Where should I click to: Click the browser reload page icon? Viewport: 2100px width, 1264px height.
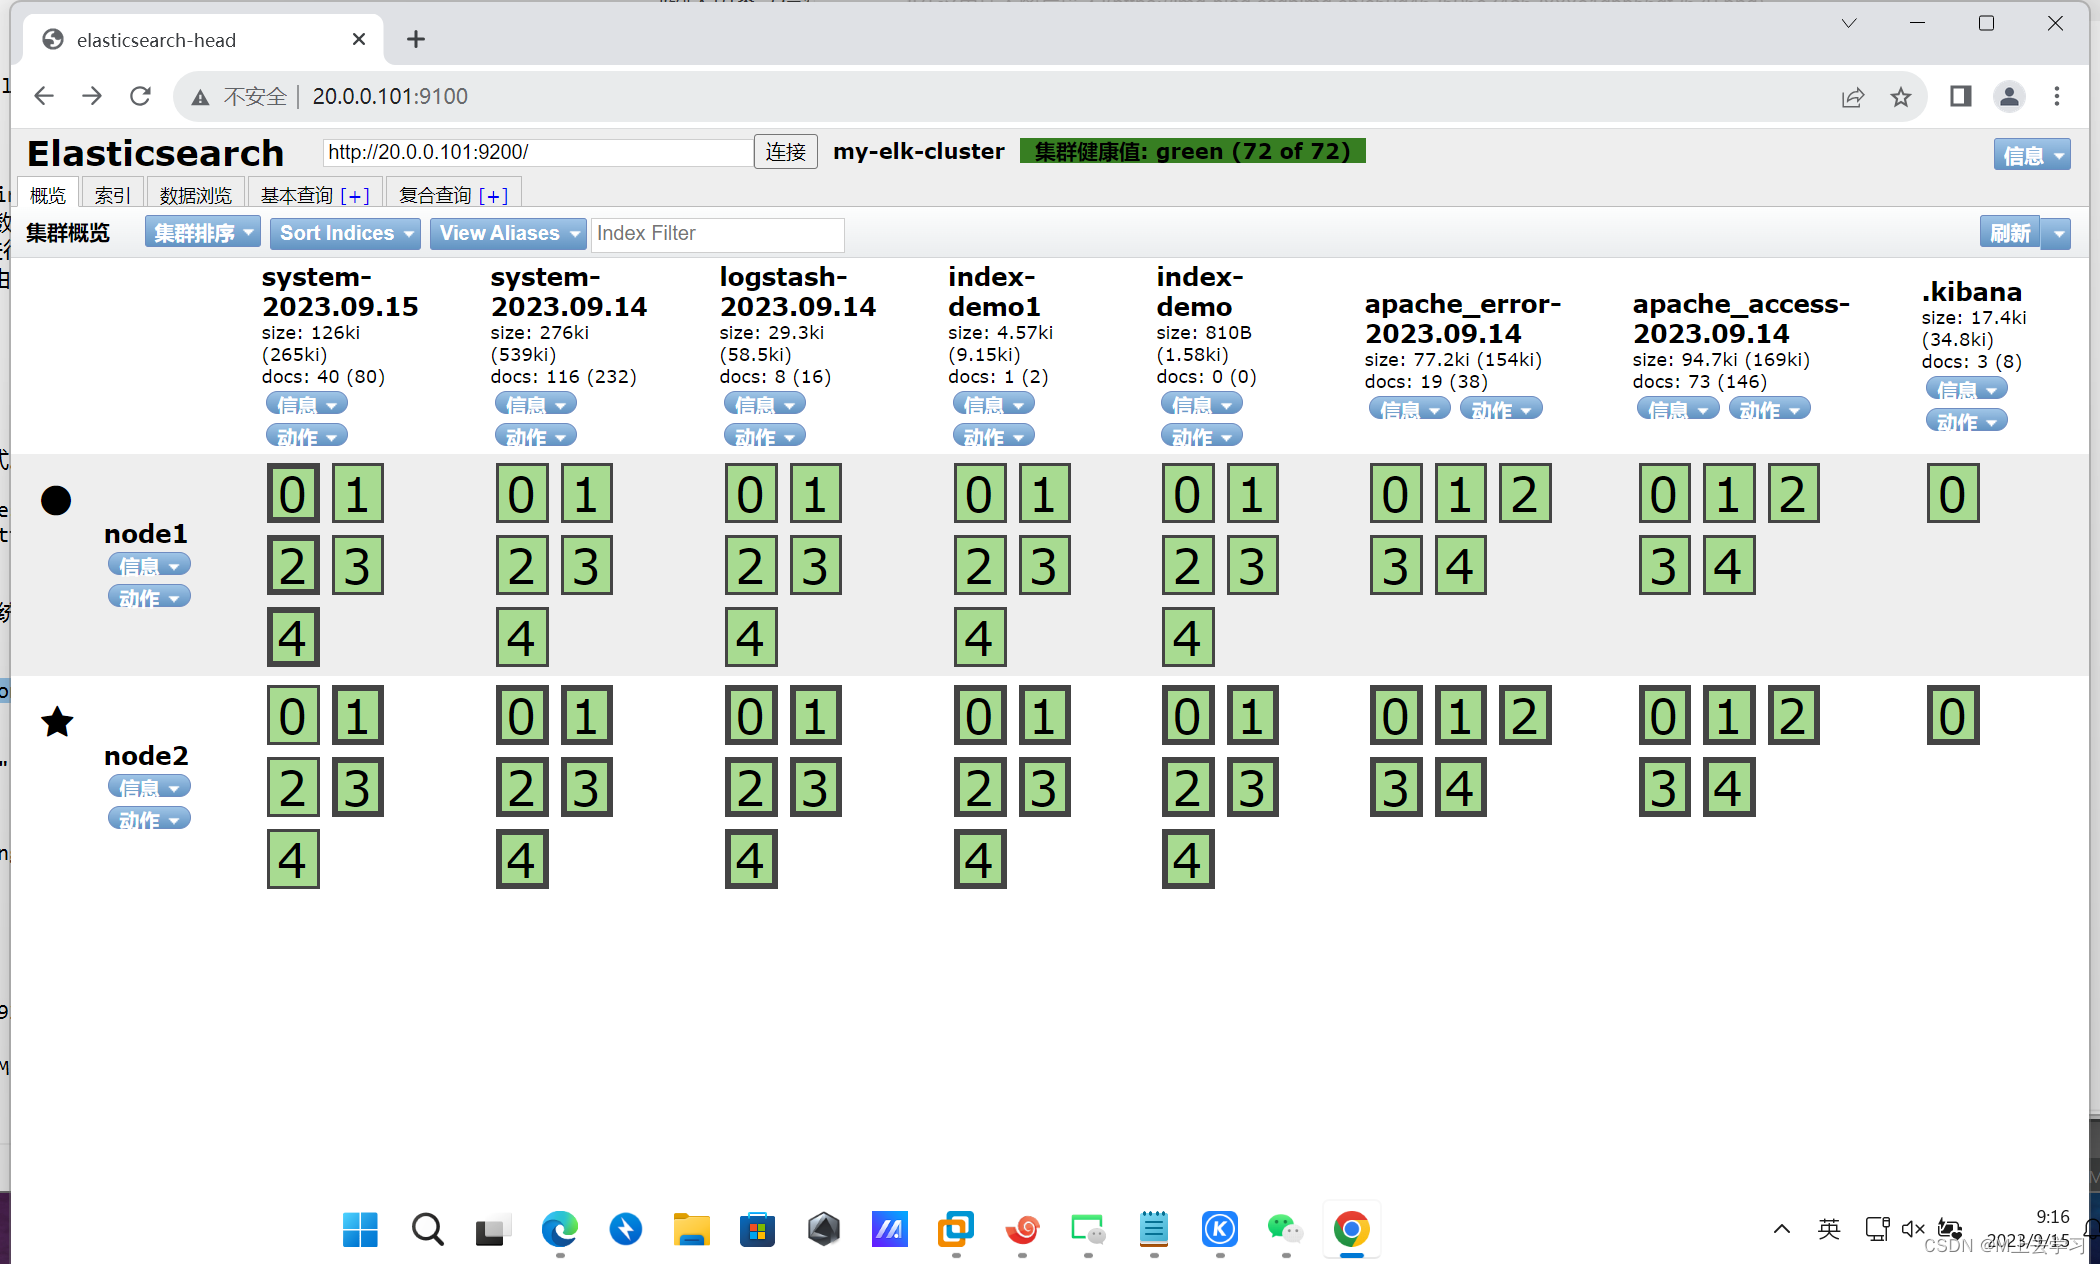point(140,96)
